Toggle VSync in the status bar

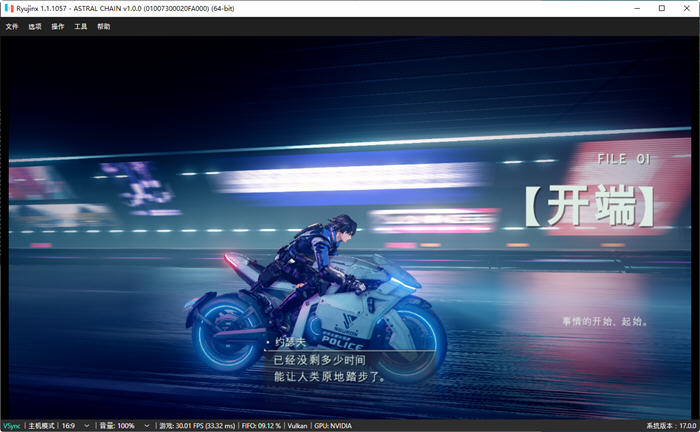click(x=12, y=426)
